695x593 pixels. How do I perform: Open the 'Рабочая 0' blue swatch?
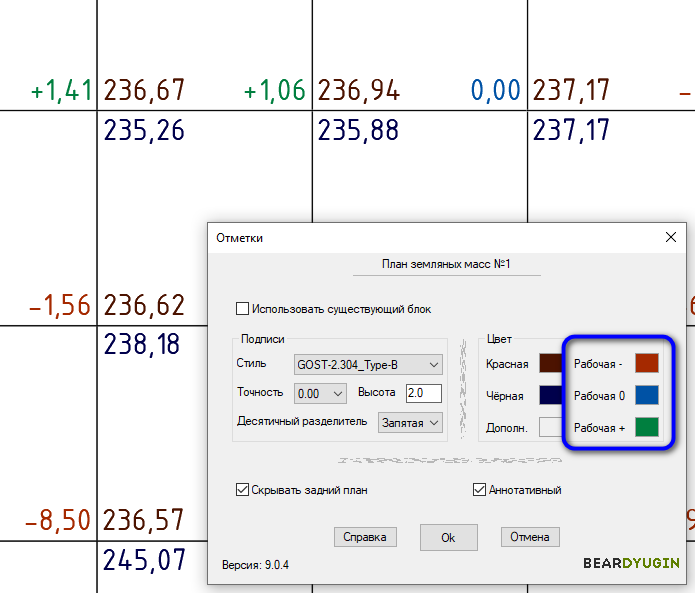tap(647, 395)
